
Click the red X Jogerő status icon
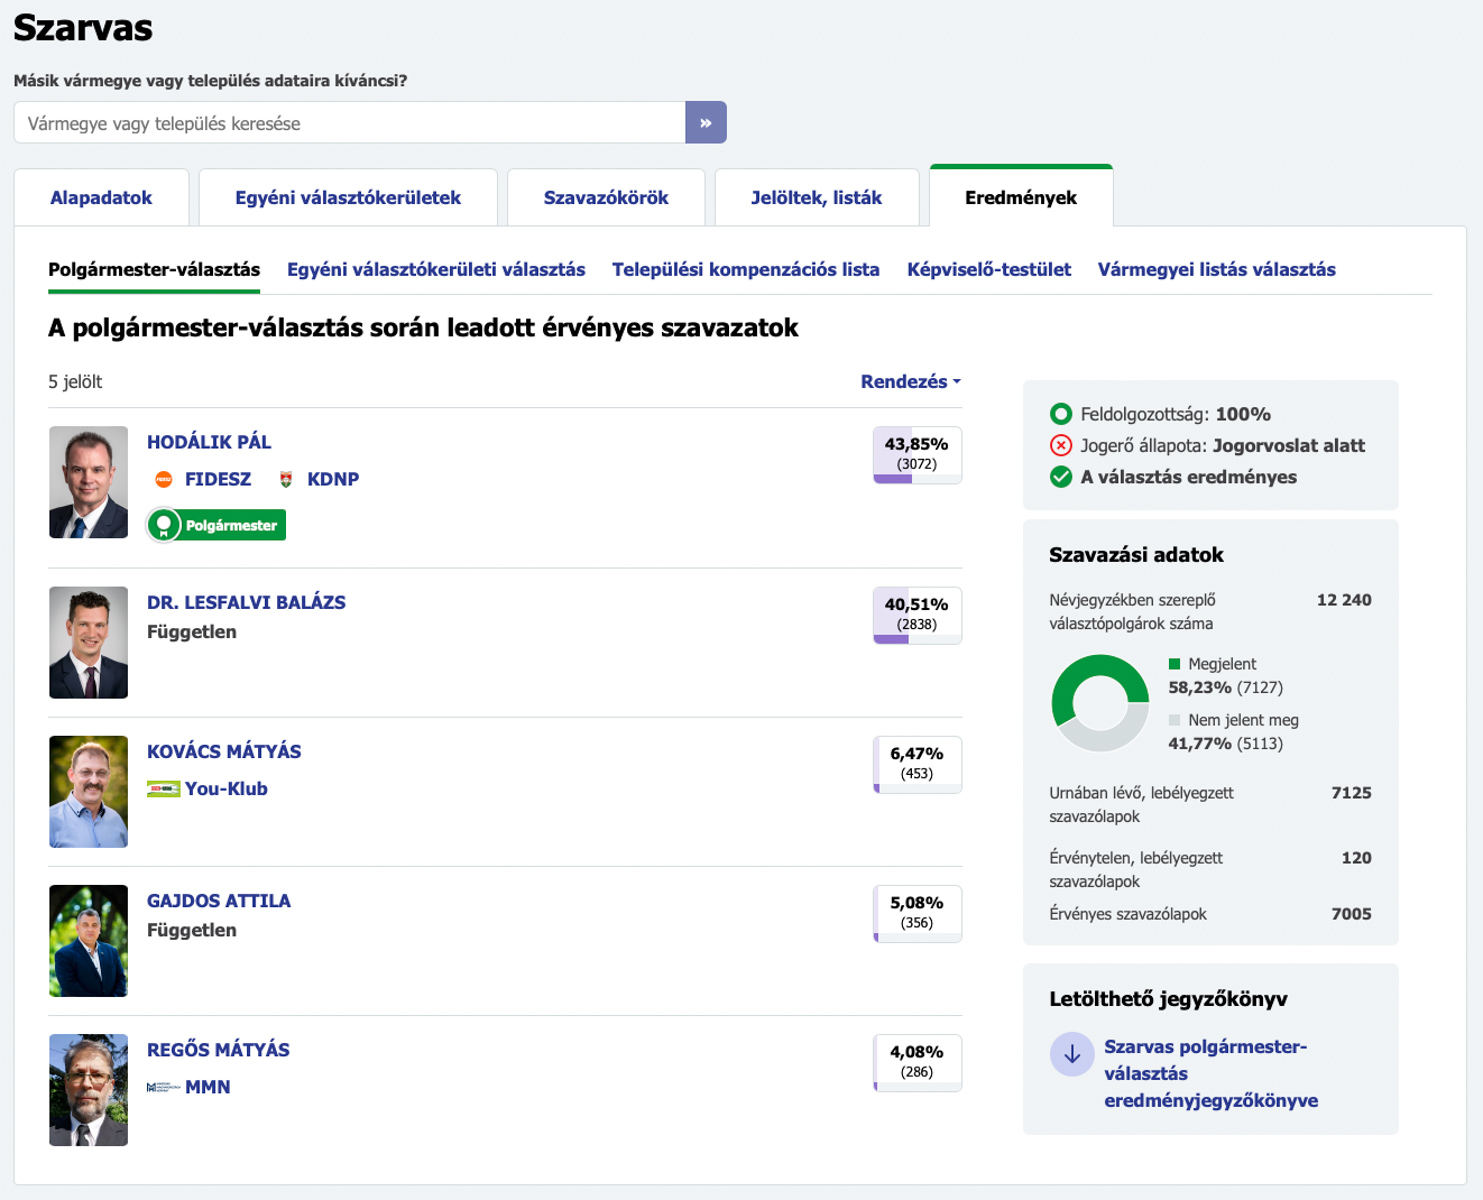point(1061,446)
